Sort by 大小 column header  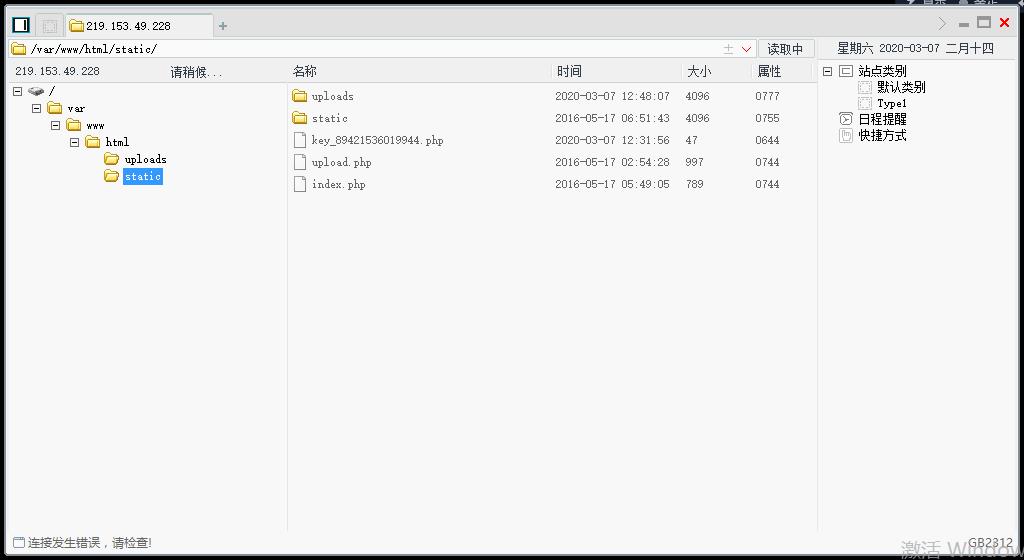698,71
